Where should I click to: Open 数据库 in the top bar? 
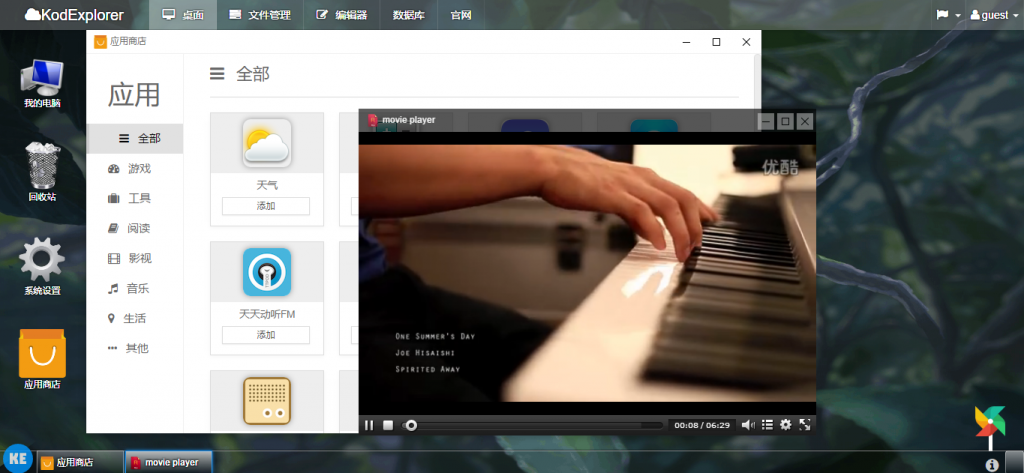[x=409, y=15]
